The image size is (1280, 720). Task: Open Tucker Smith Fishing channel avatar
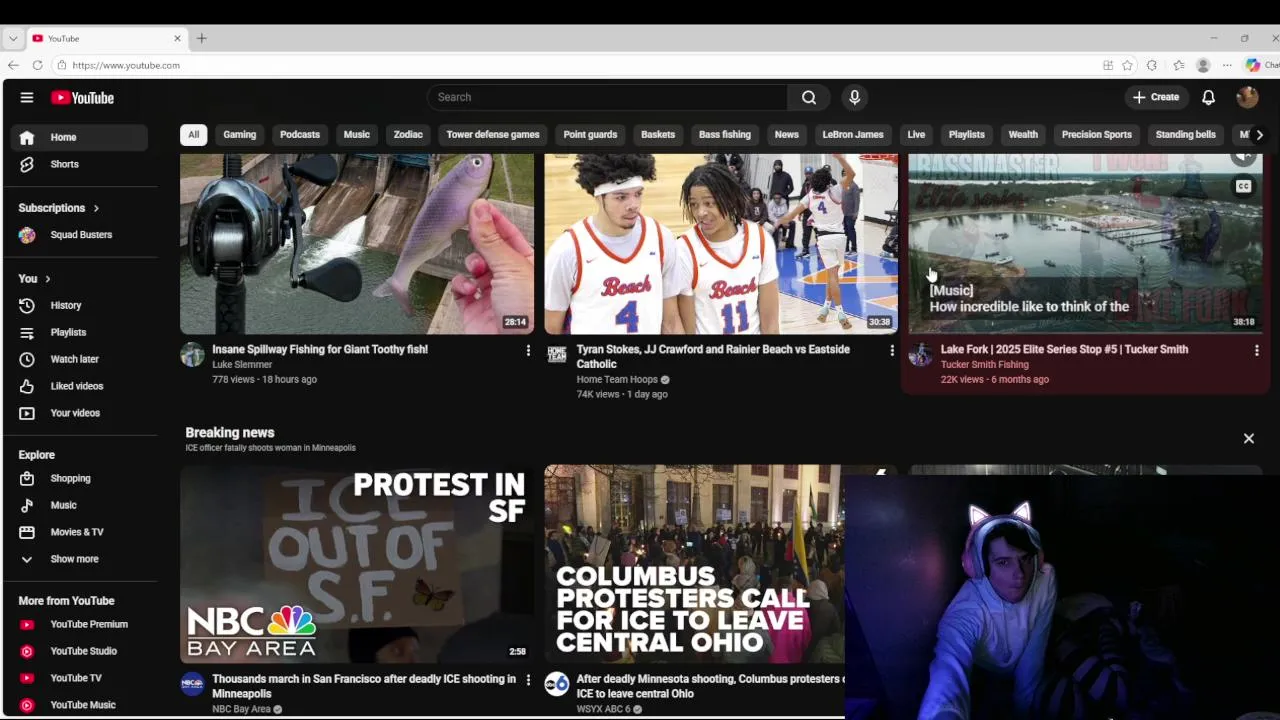tap(920, 354)
